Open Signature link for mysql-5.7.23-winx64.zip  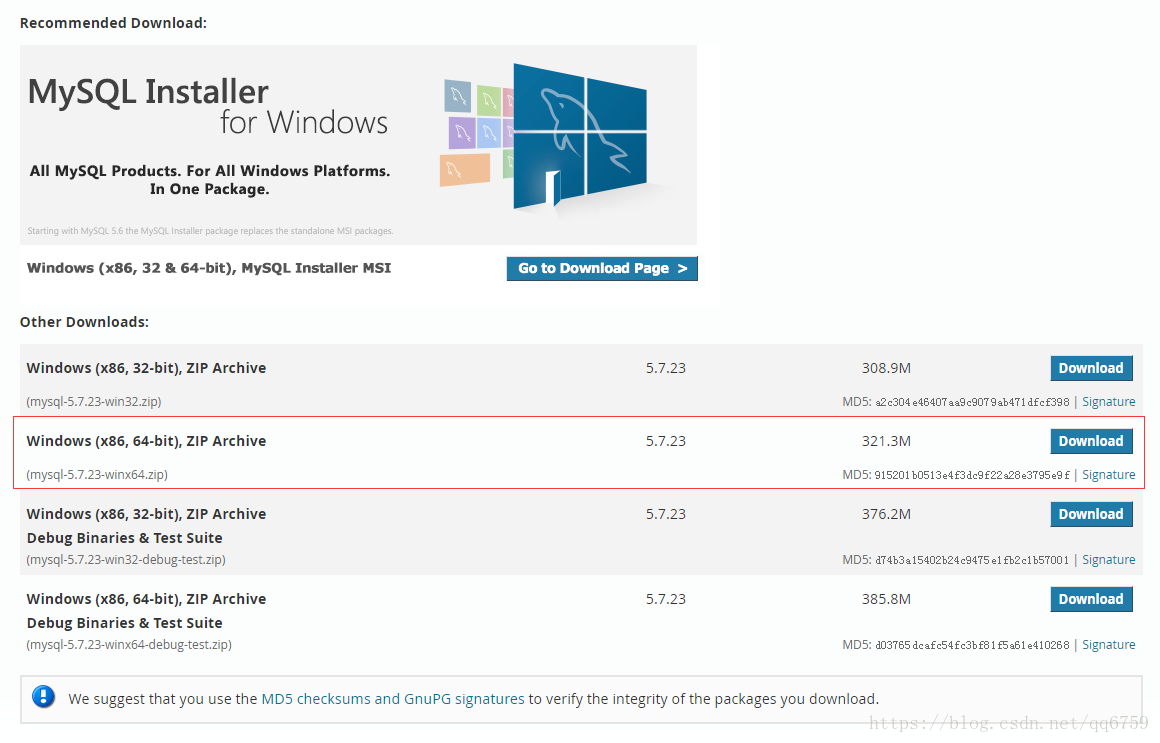point(1108,475)
